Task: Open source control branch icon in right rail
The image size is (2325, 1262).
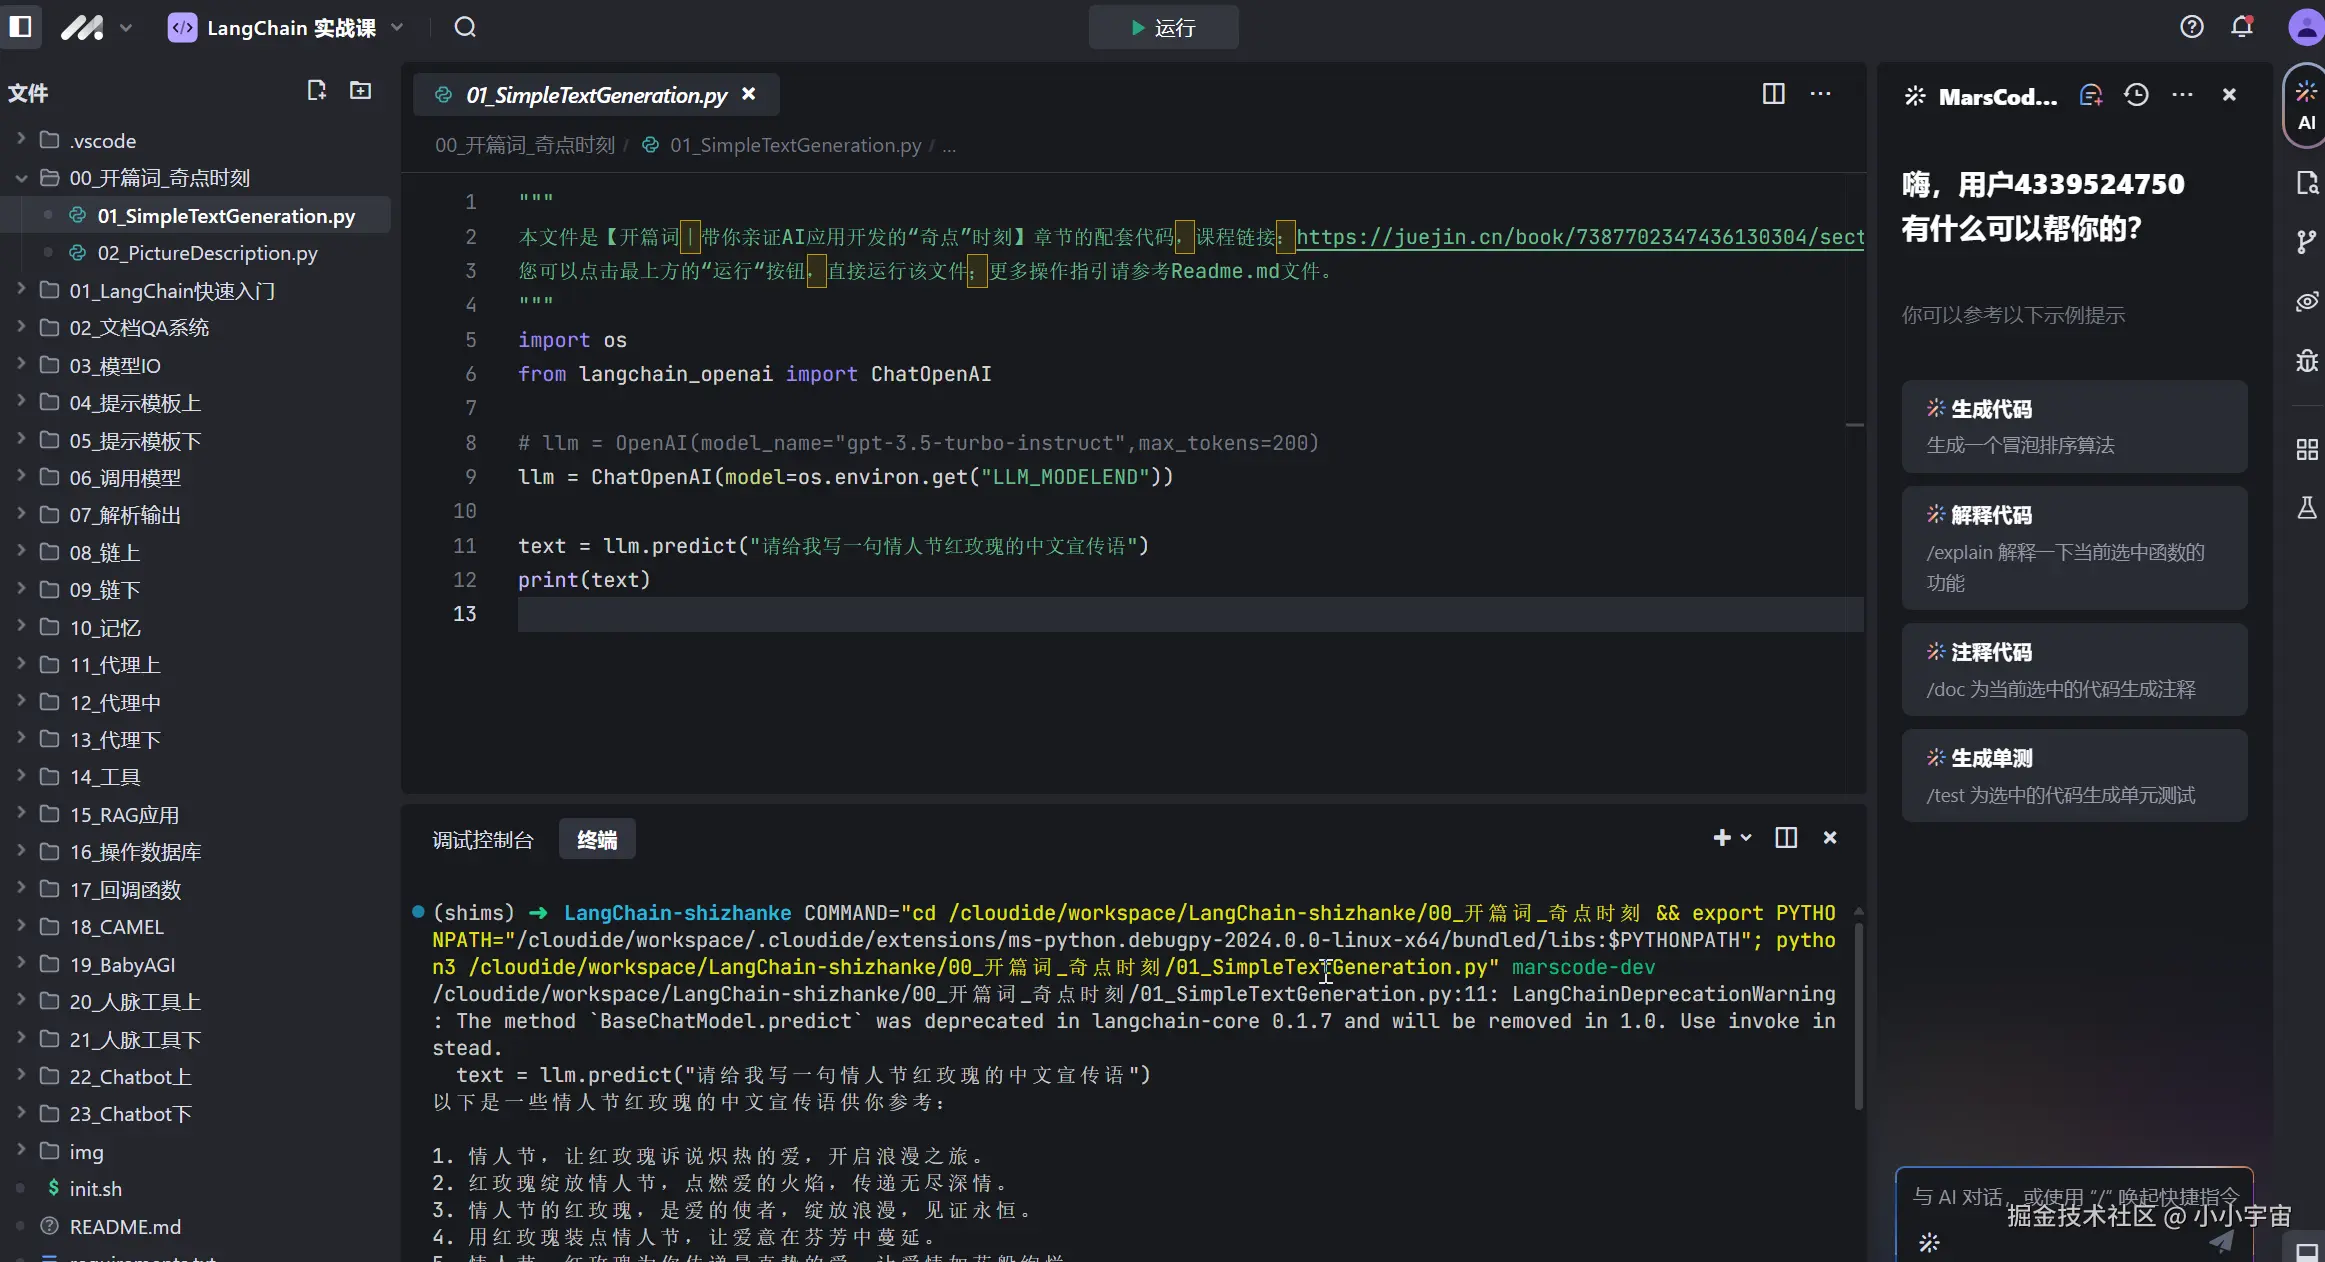Action: (2306, 241)
